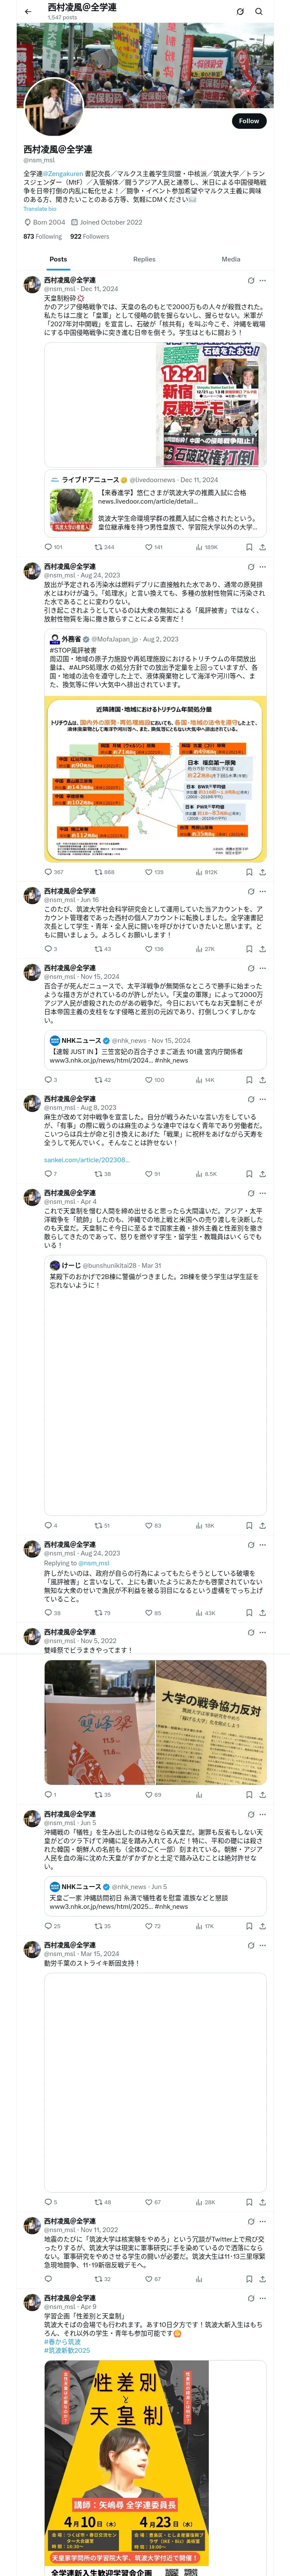
Task: View analytics showing 912K views
Action: pos(207,872)
